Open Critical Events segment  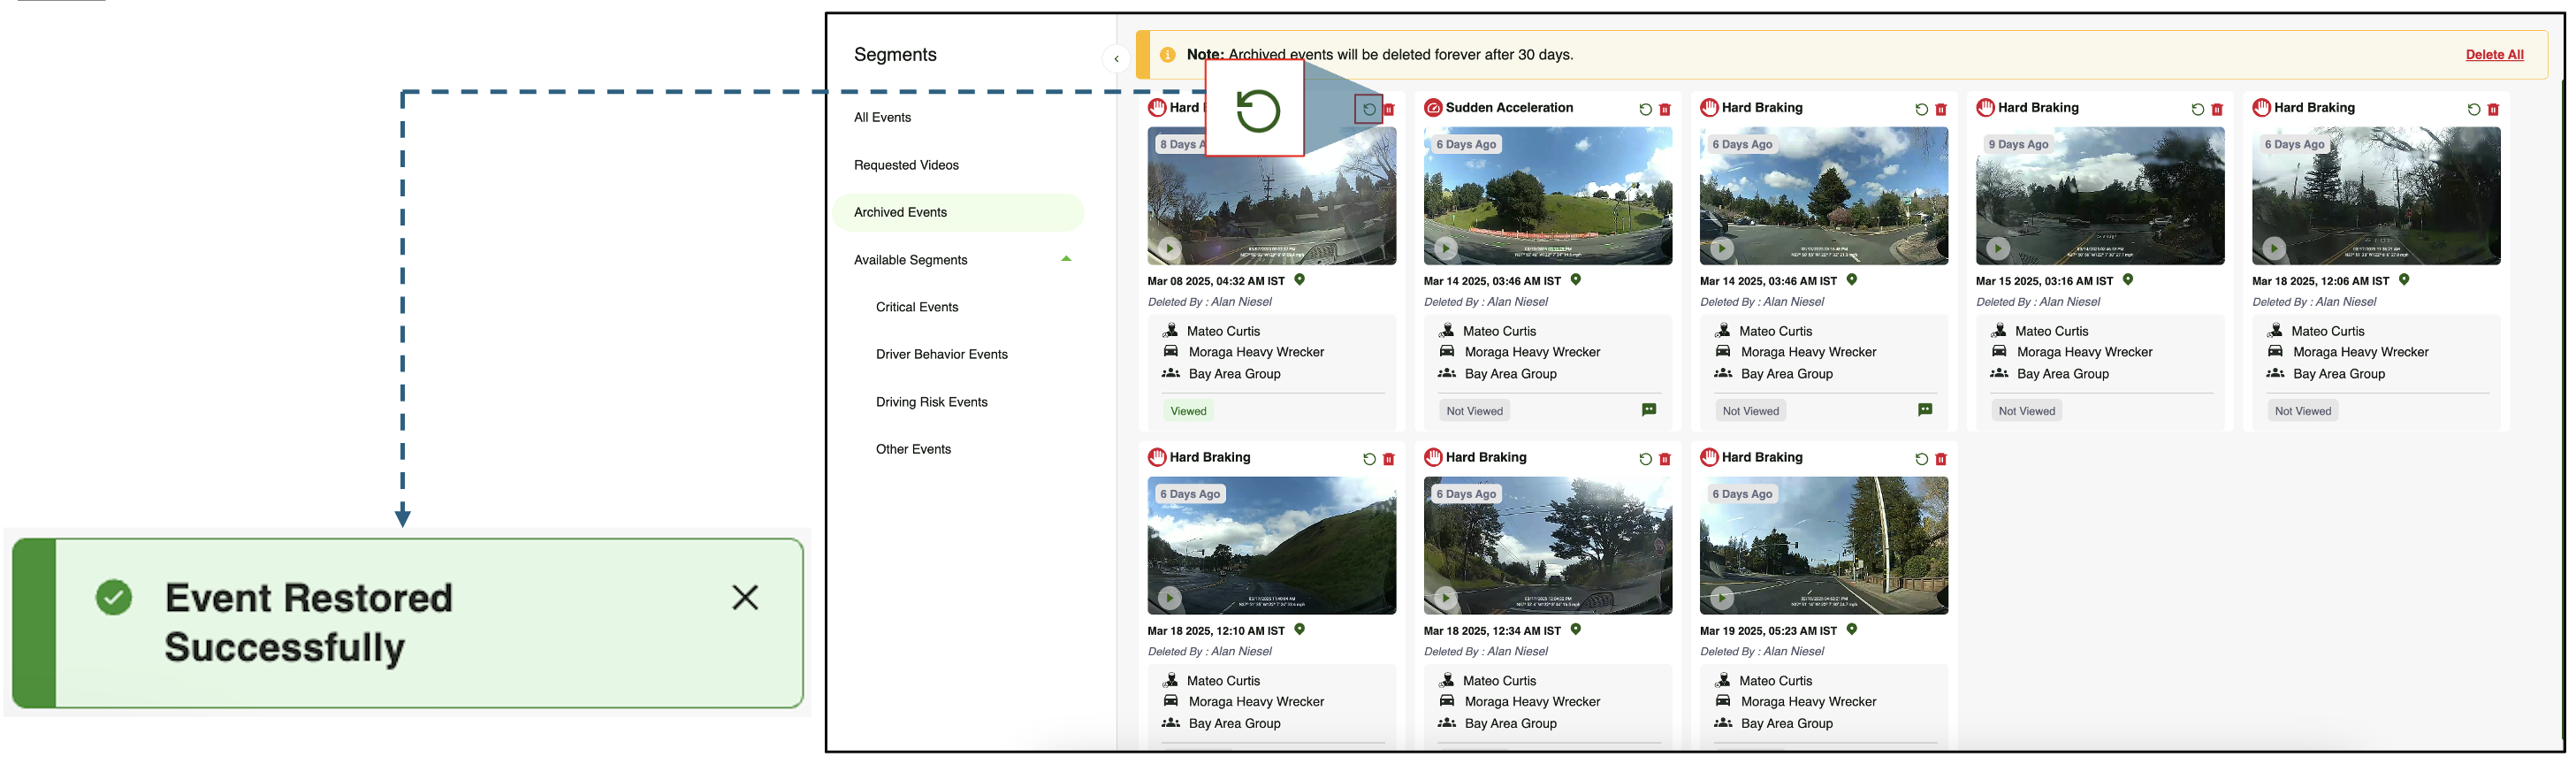917,307
